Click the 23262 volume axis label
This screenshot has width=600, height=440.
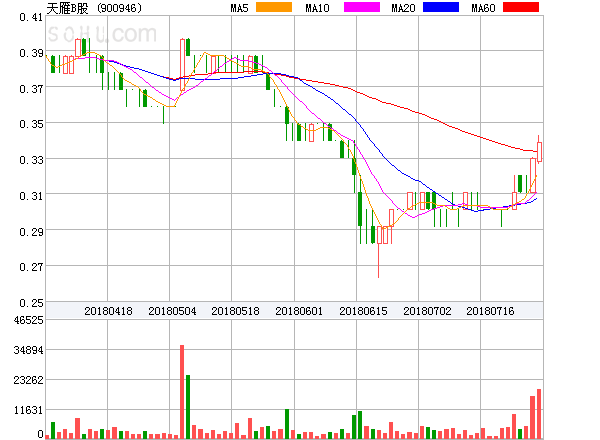(x=29, y=380)
